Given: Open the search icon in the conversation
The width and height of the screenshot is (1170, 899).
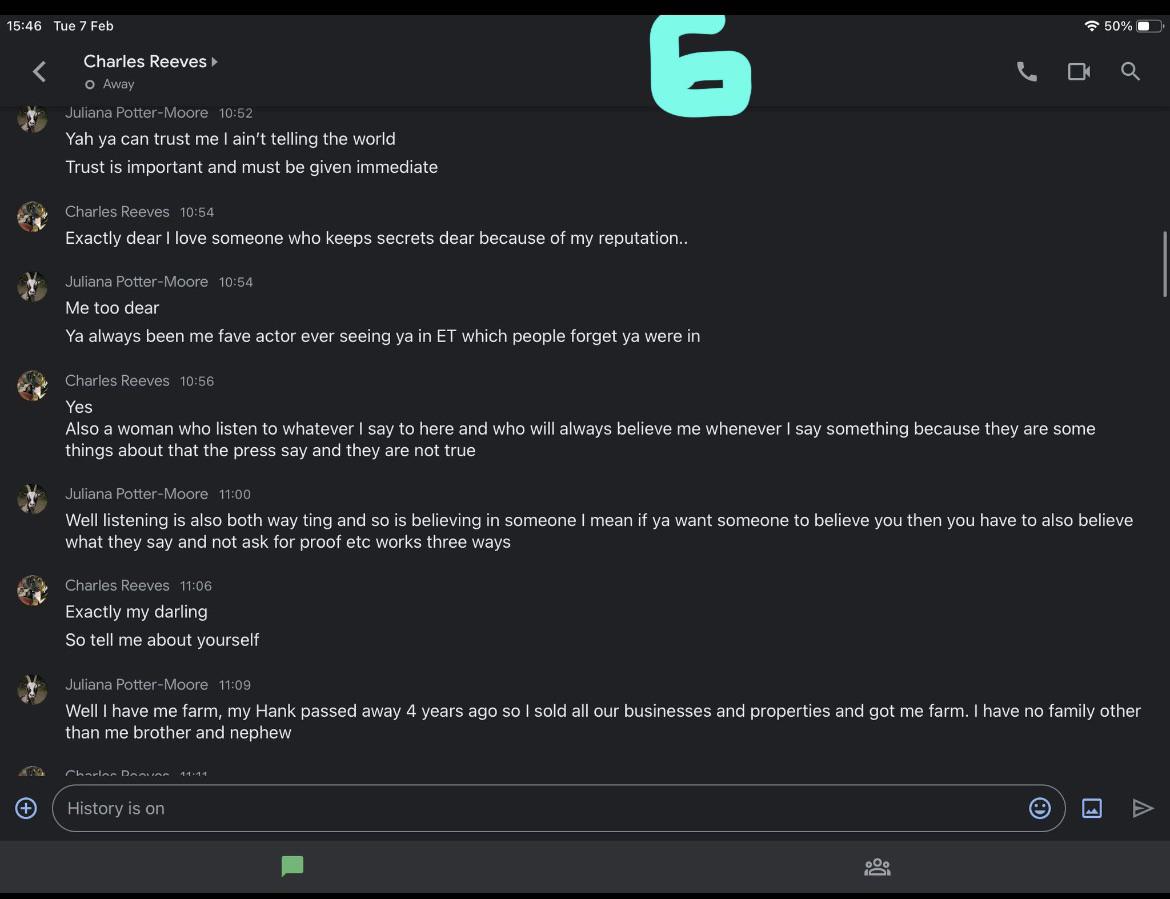Looking at the screenshot, I should tap(1130, 71).
